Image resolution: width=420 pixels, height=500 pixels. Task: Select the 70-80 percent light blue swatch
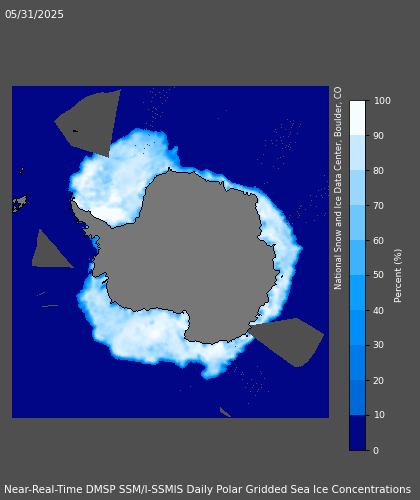tap(357, 188)
